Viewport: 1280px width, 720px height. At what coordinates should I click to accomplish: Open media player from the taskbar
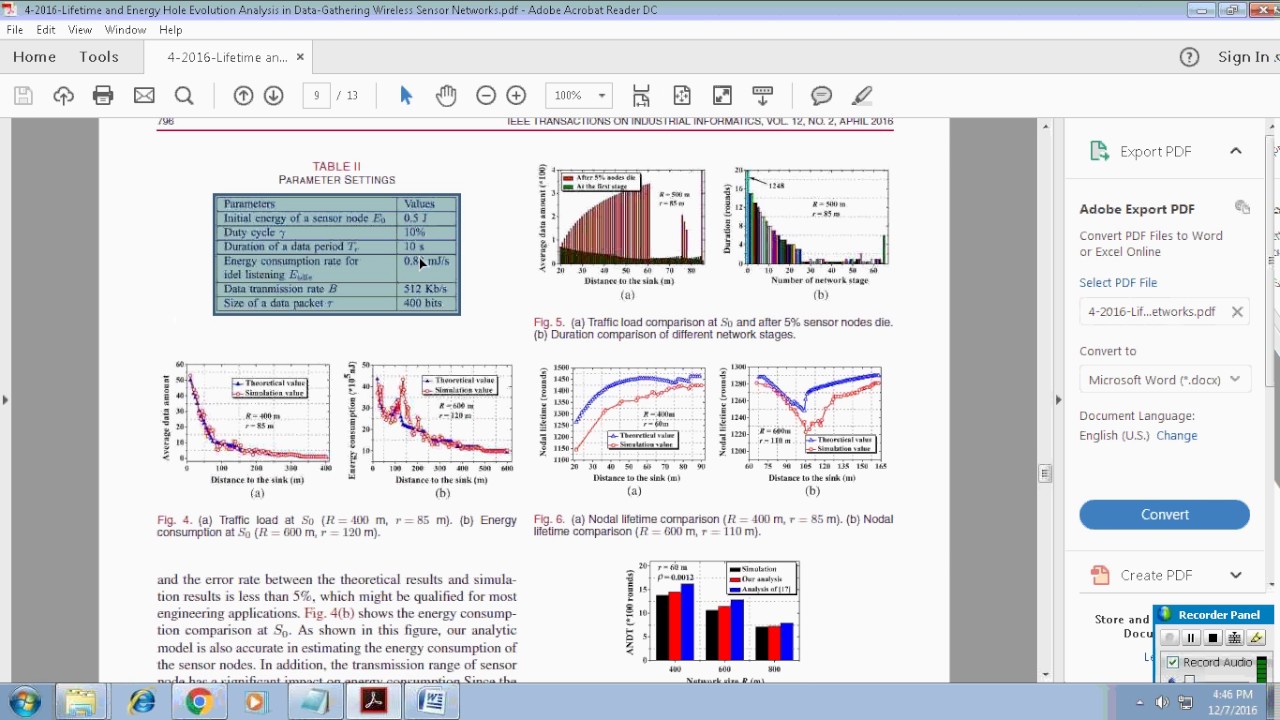pyautogui.click(x=255, y=702)
